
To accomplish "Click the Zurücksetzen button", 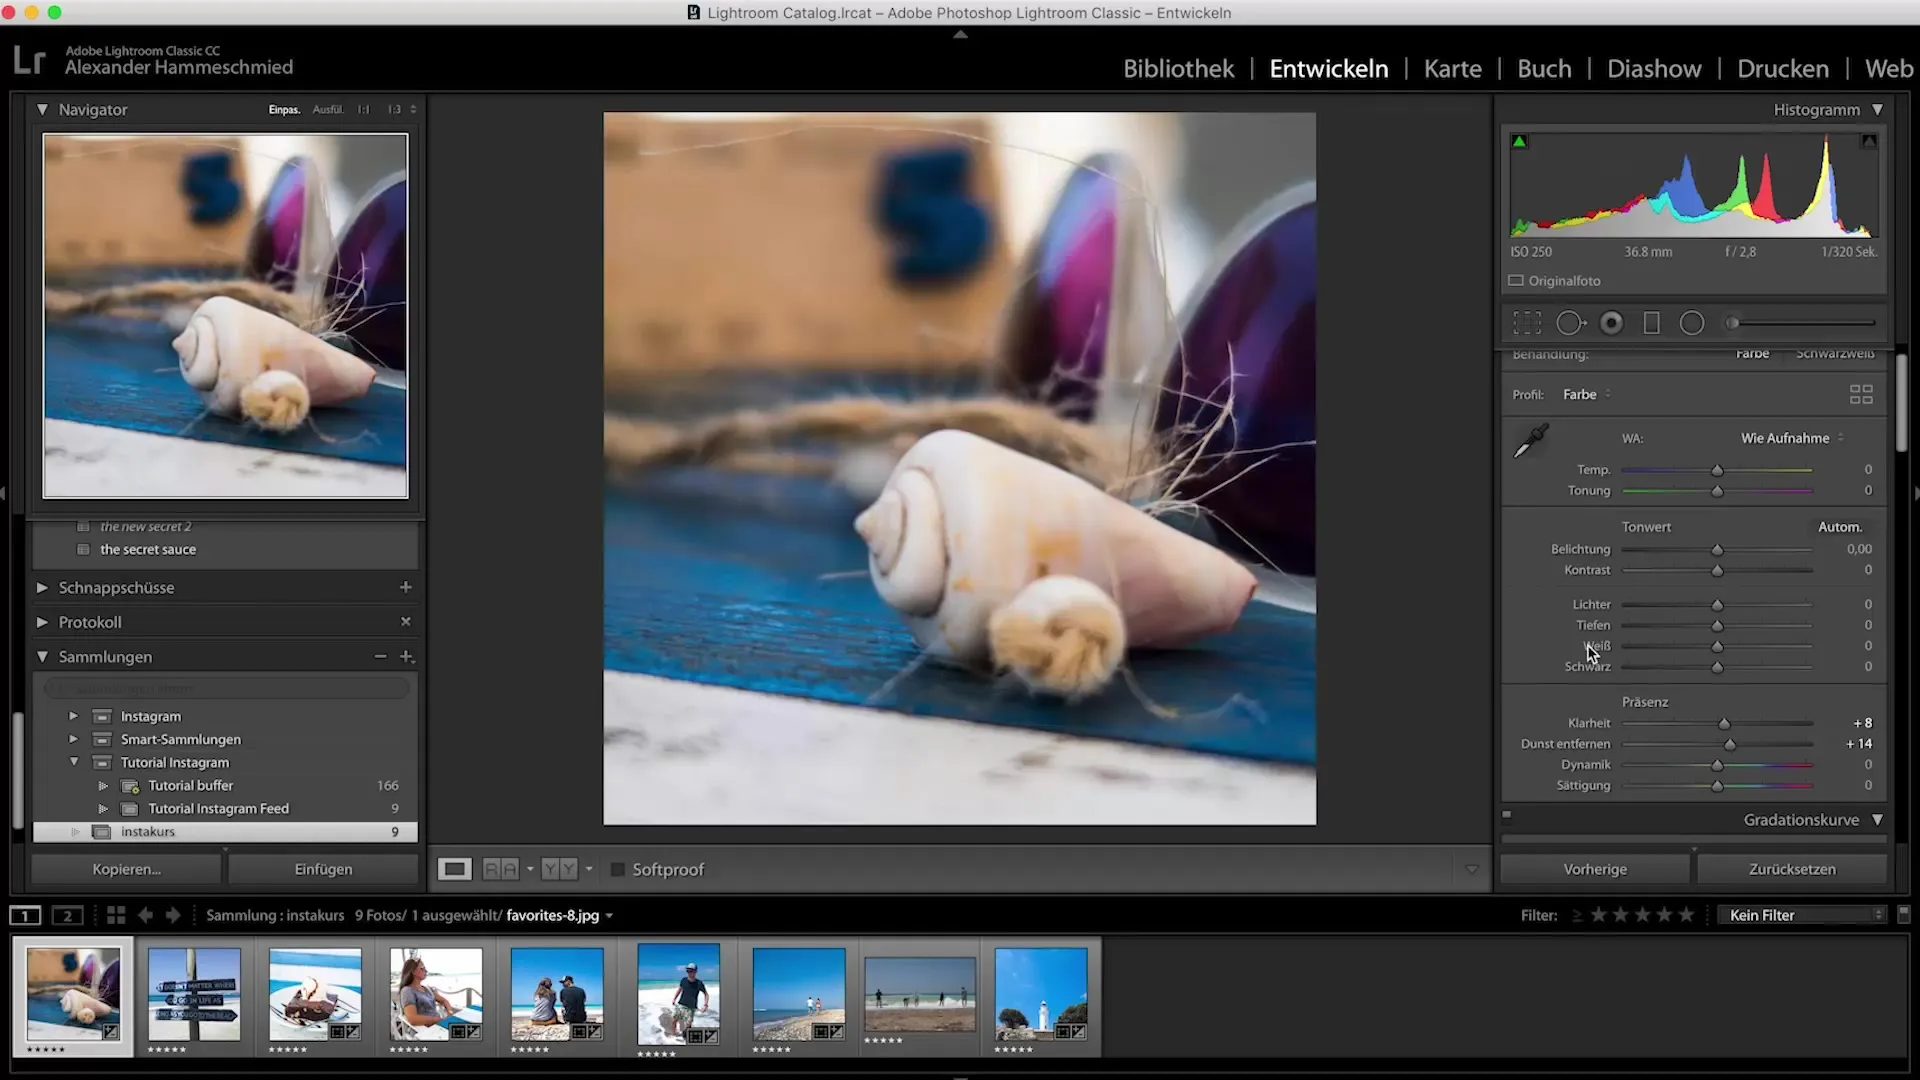I will click(x=1792, y=869).
